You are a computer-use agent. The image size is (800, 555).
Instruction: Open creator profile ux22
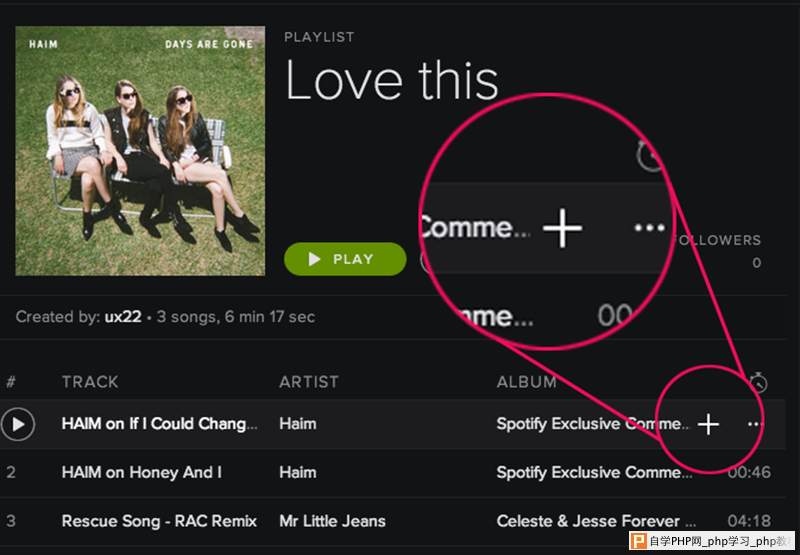123,317
